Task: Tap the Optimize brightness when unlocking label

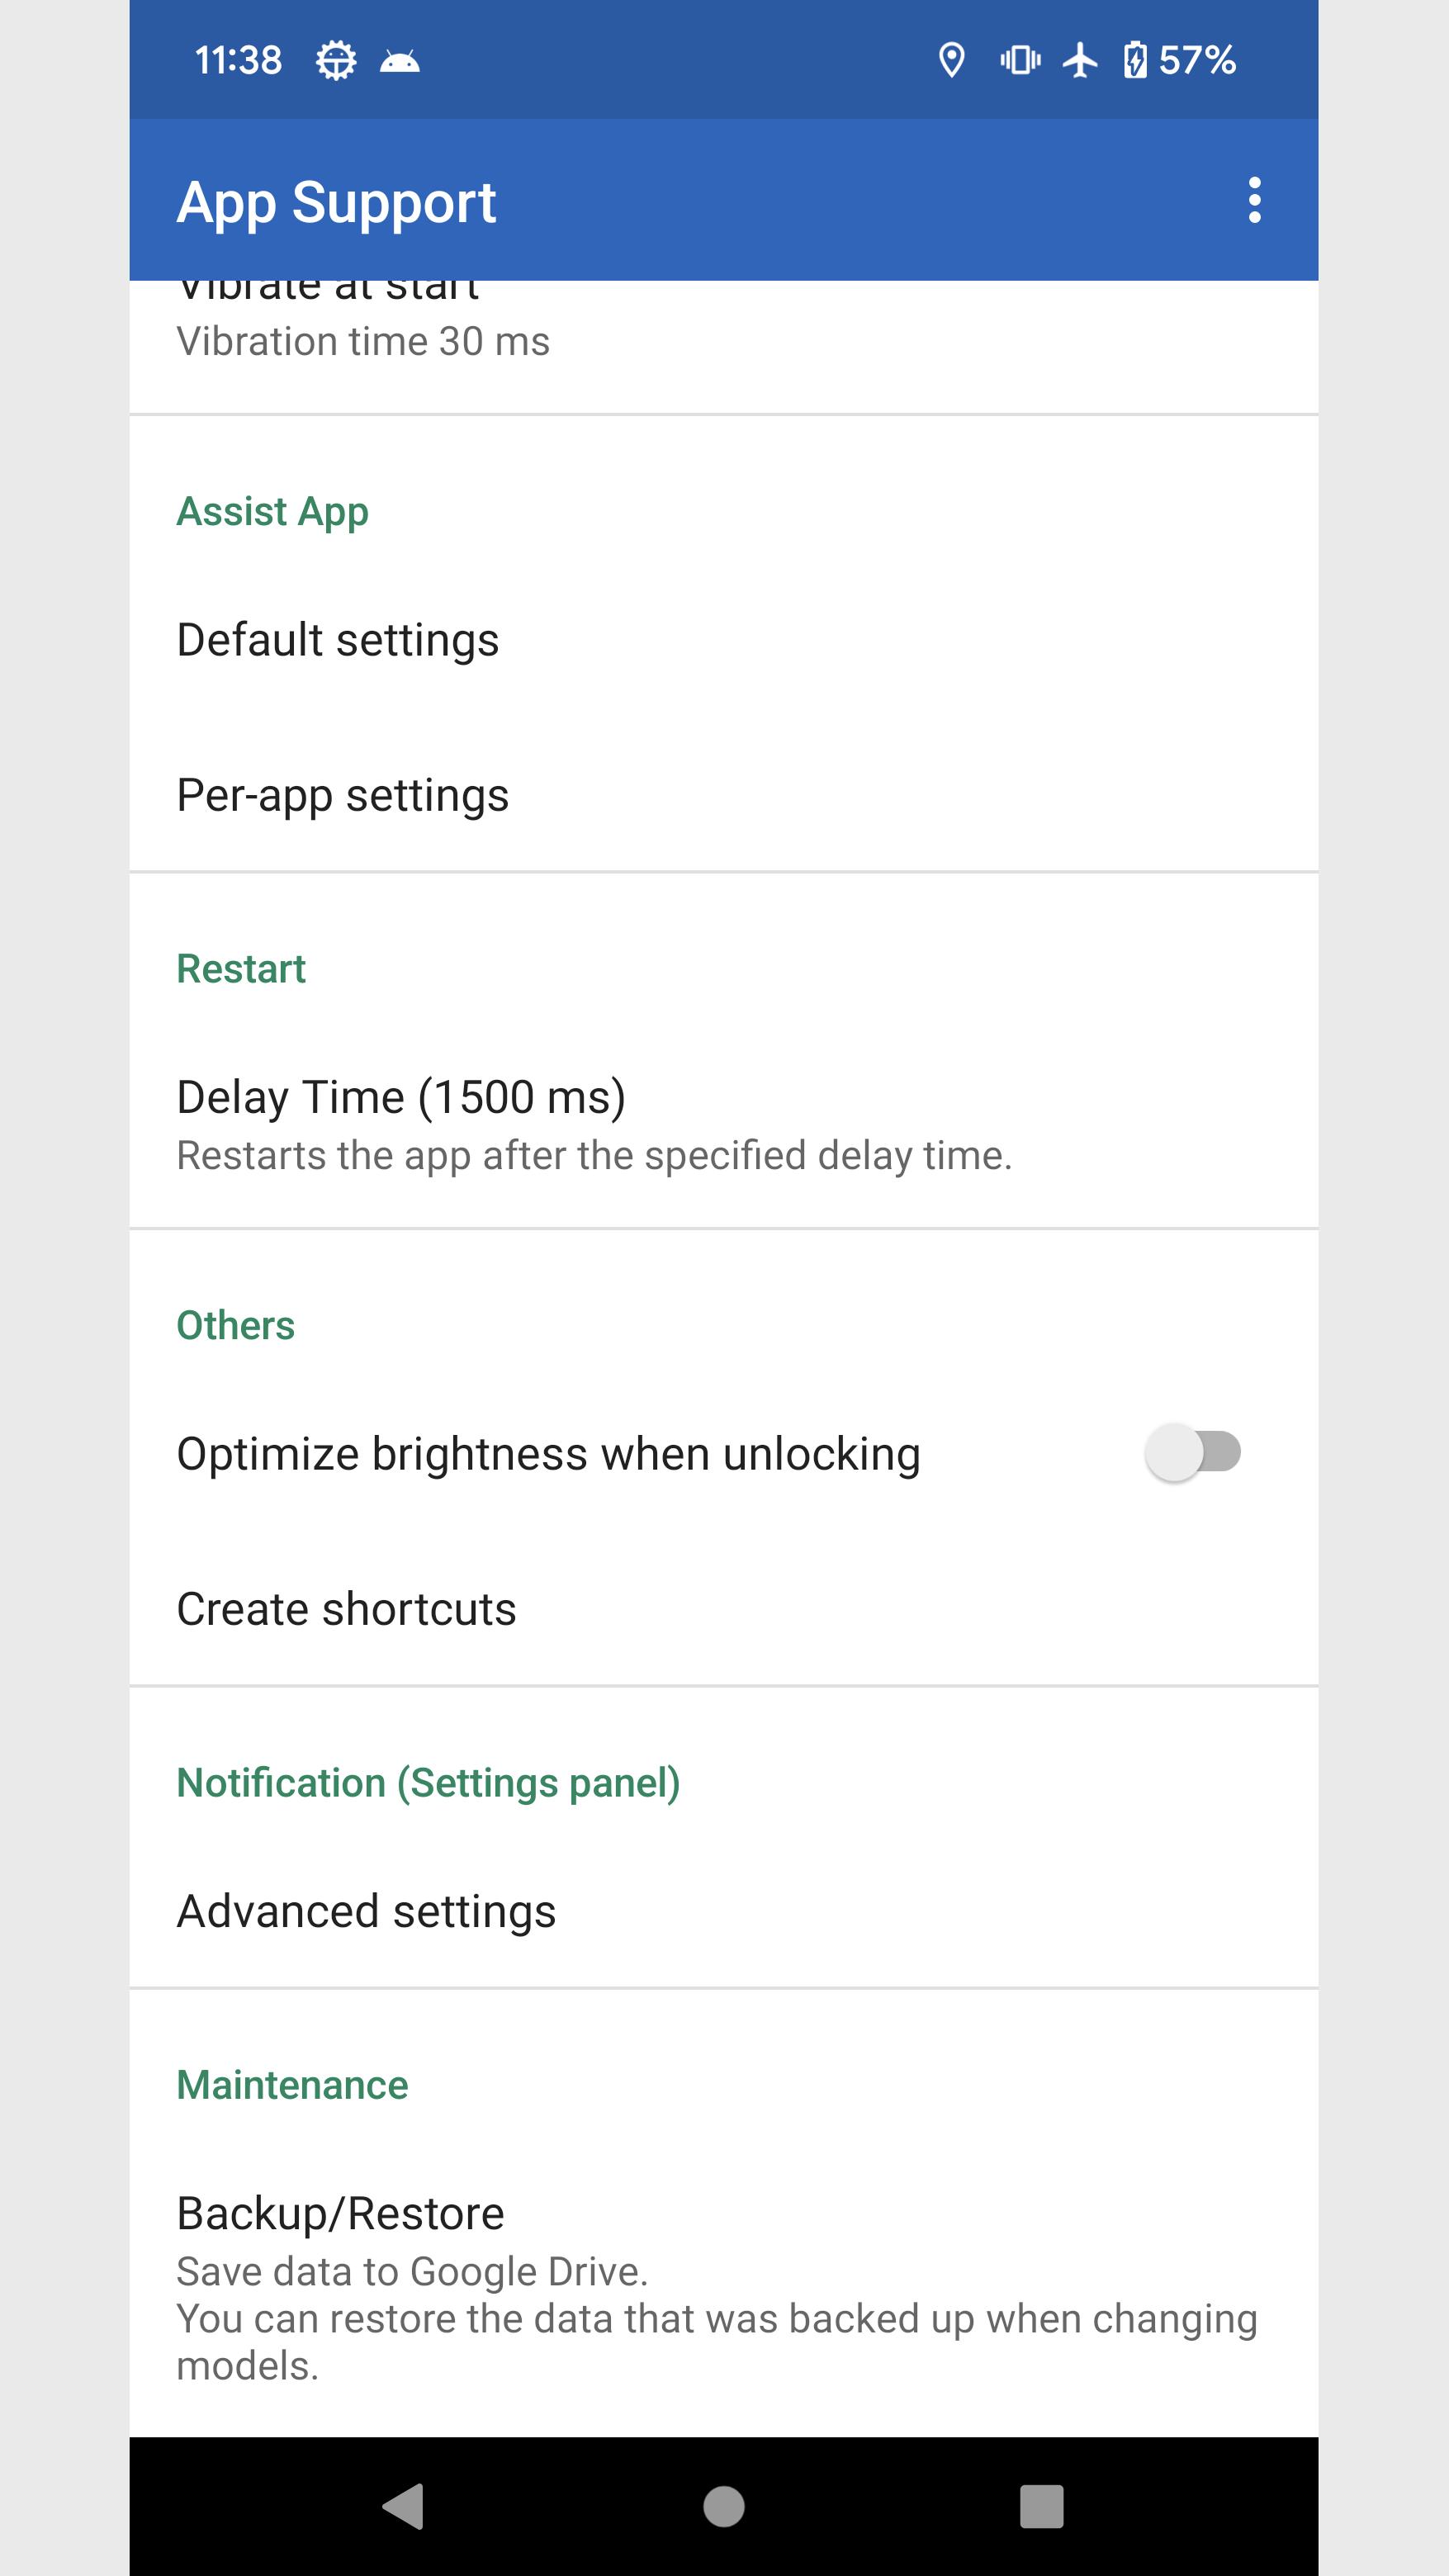Action: (x=548, y=1454)
